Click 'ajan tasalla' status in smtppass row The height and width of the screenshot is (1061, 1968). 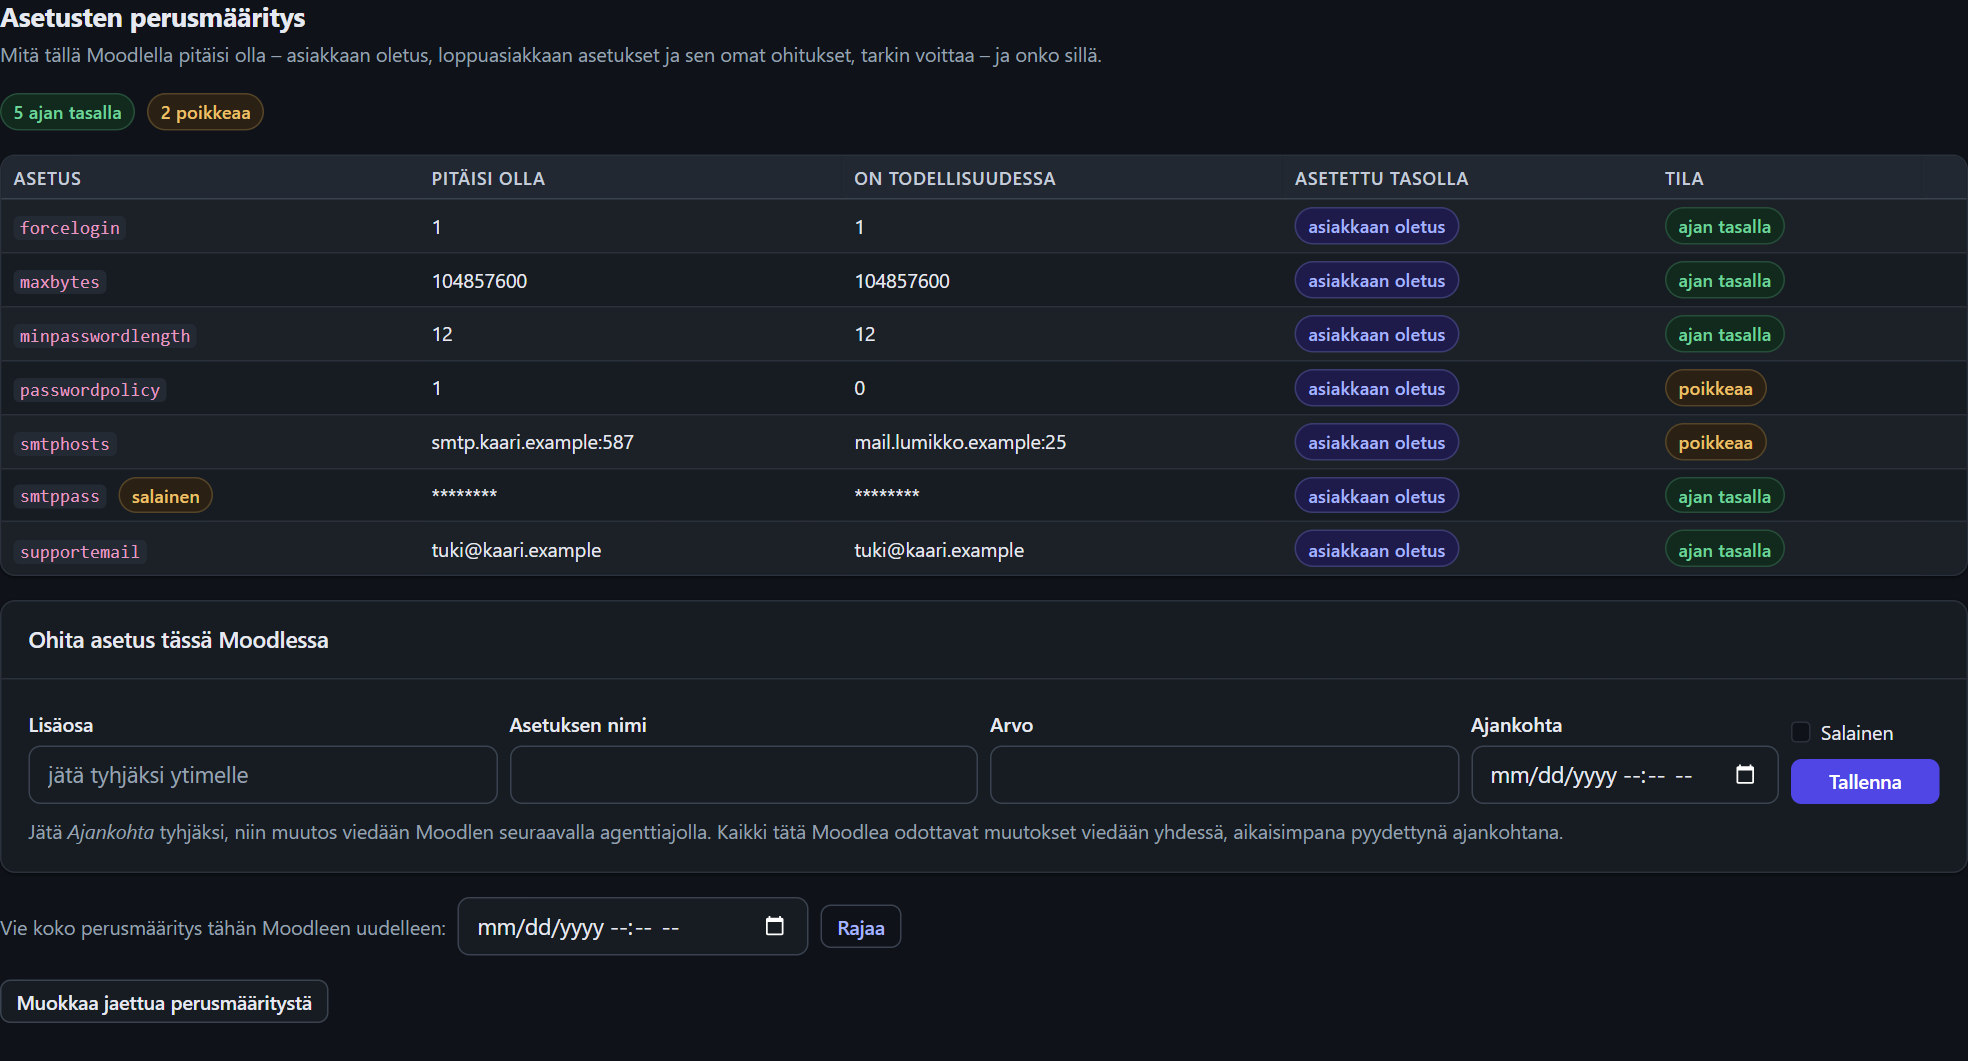click(x=1724, y=496)
